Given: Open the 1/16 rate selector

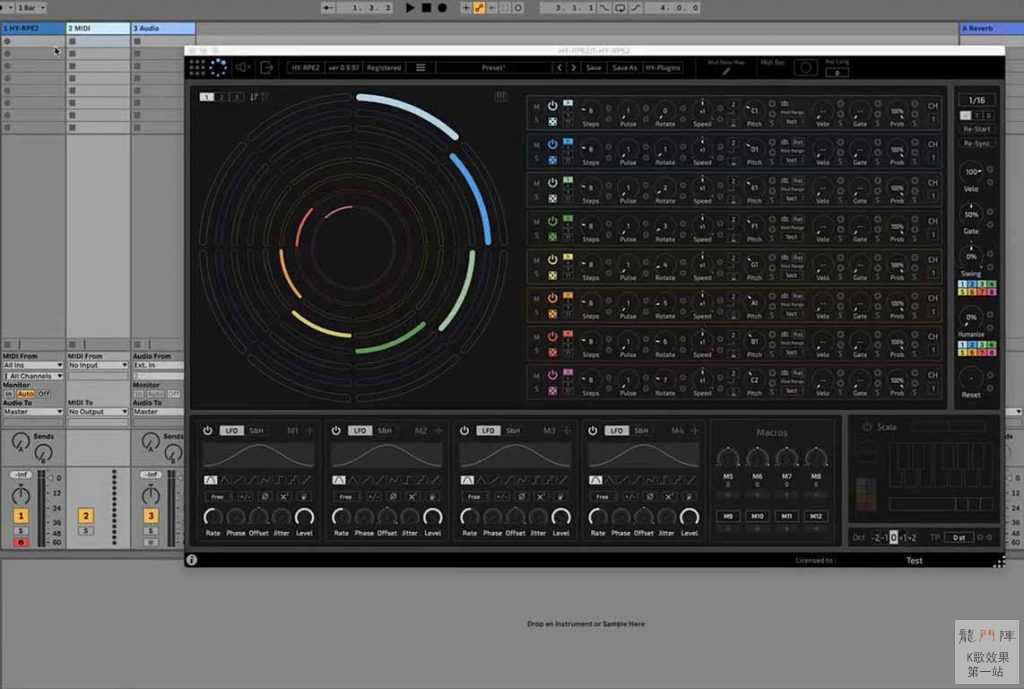Looking at the screenshot, I should point(977,100).
